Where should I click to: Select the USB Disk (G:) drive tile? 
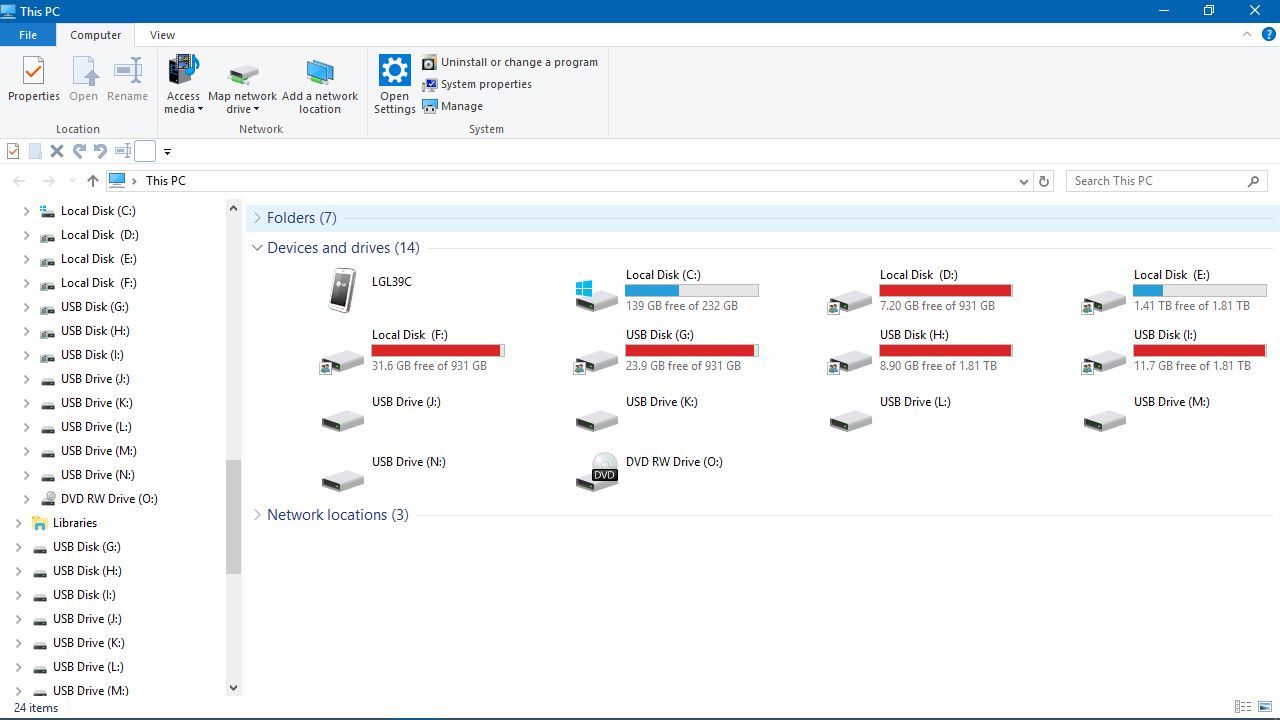click(667, 350)
